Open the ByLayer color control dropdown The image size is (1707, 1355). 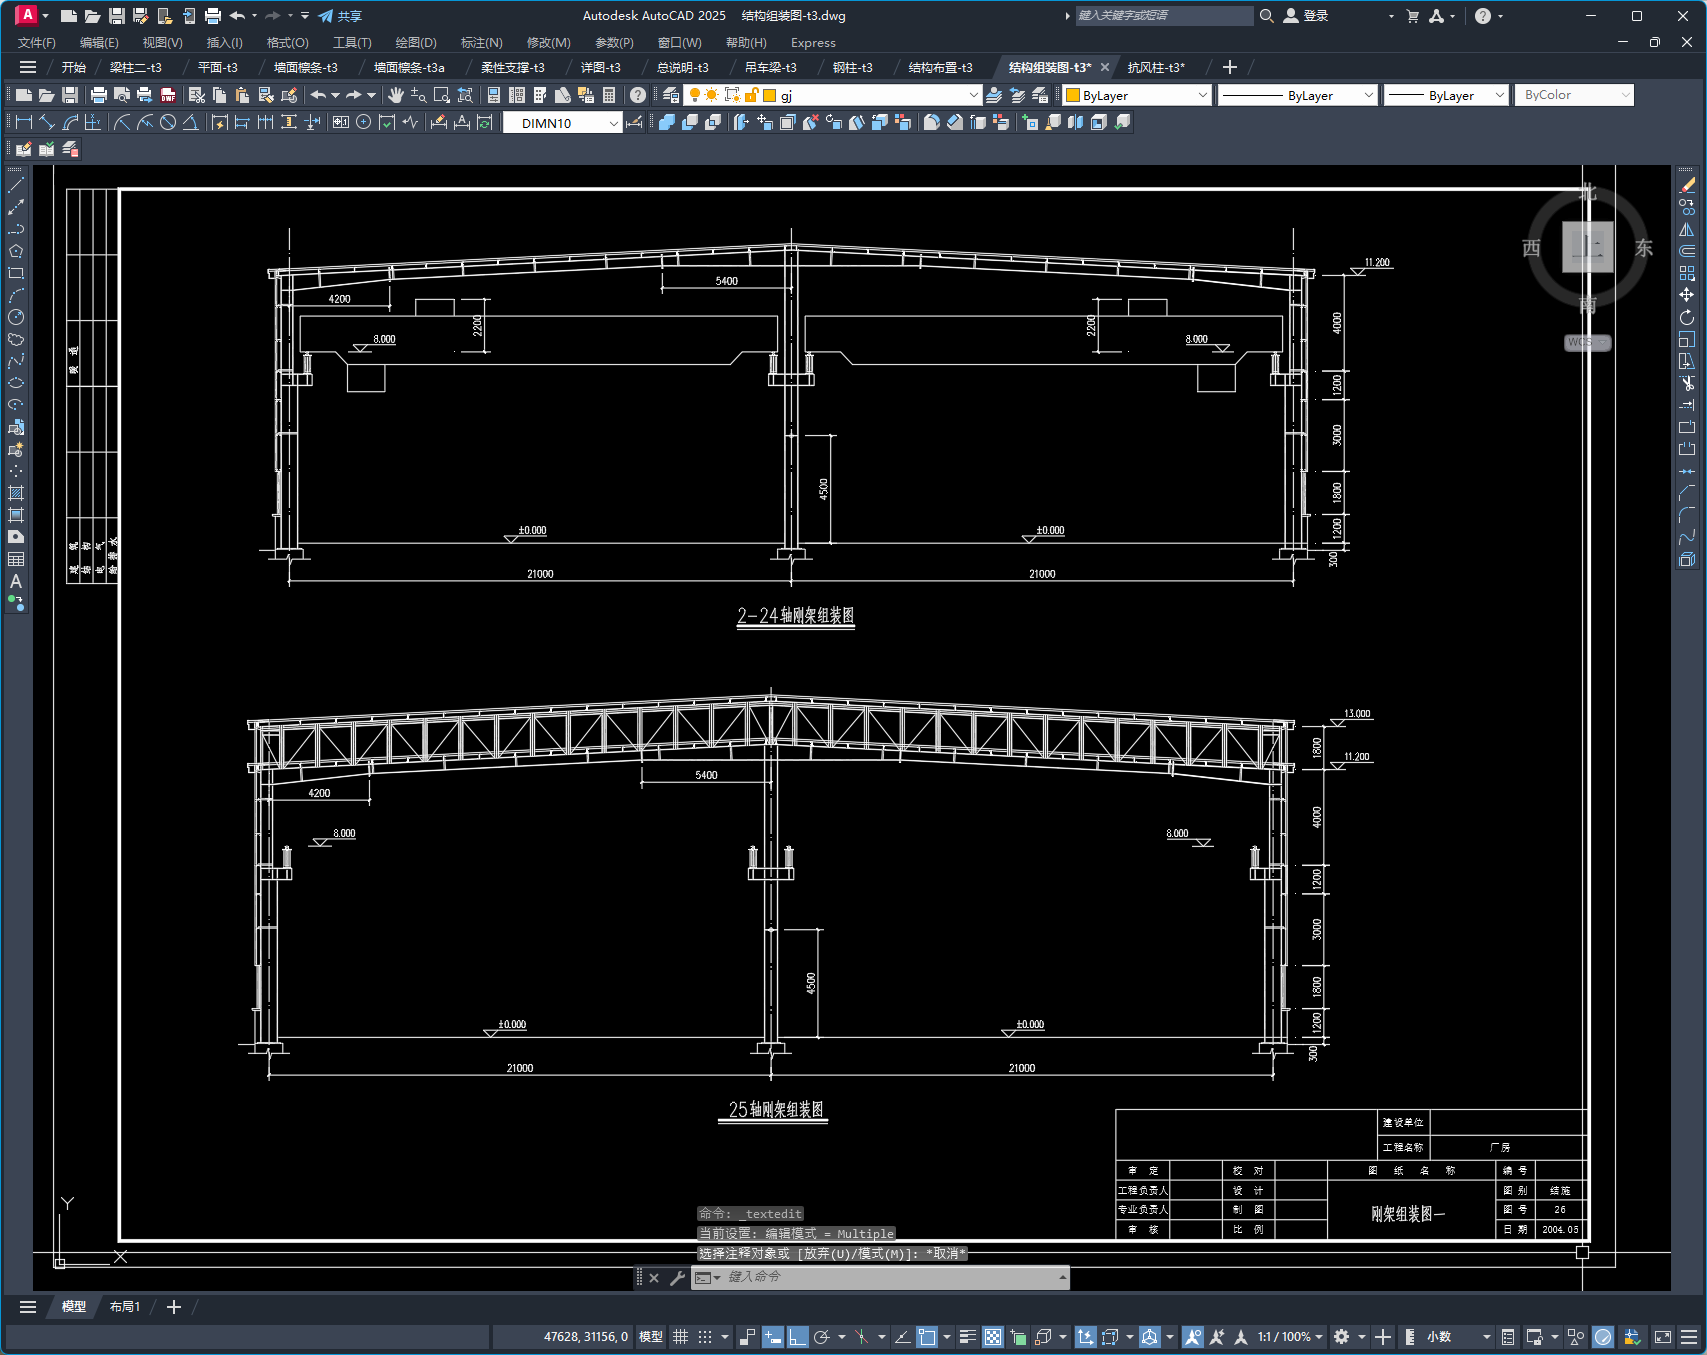[1202, 95]
